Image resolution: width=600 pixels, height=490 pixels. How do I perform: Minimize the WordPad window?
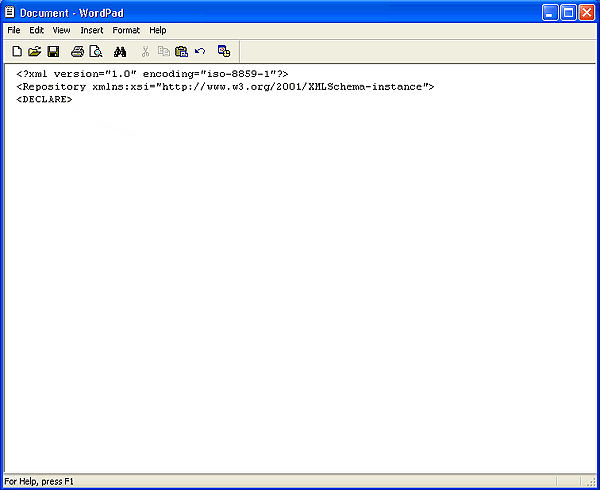pos(550,13)
